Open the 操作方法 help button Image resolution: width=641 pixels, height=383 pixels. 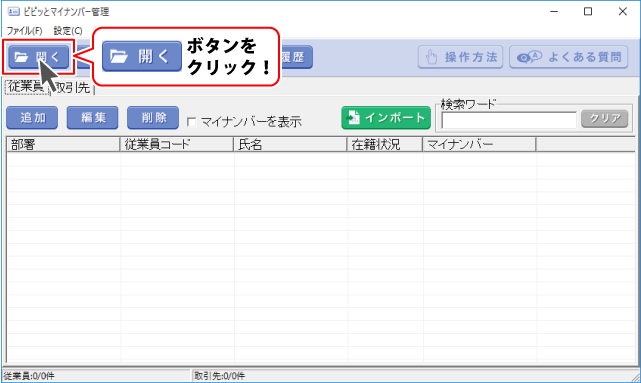click(460, 57)
